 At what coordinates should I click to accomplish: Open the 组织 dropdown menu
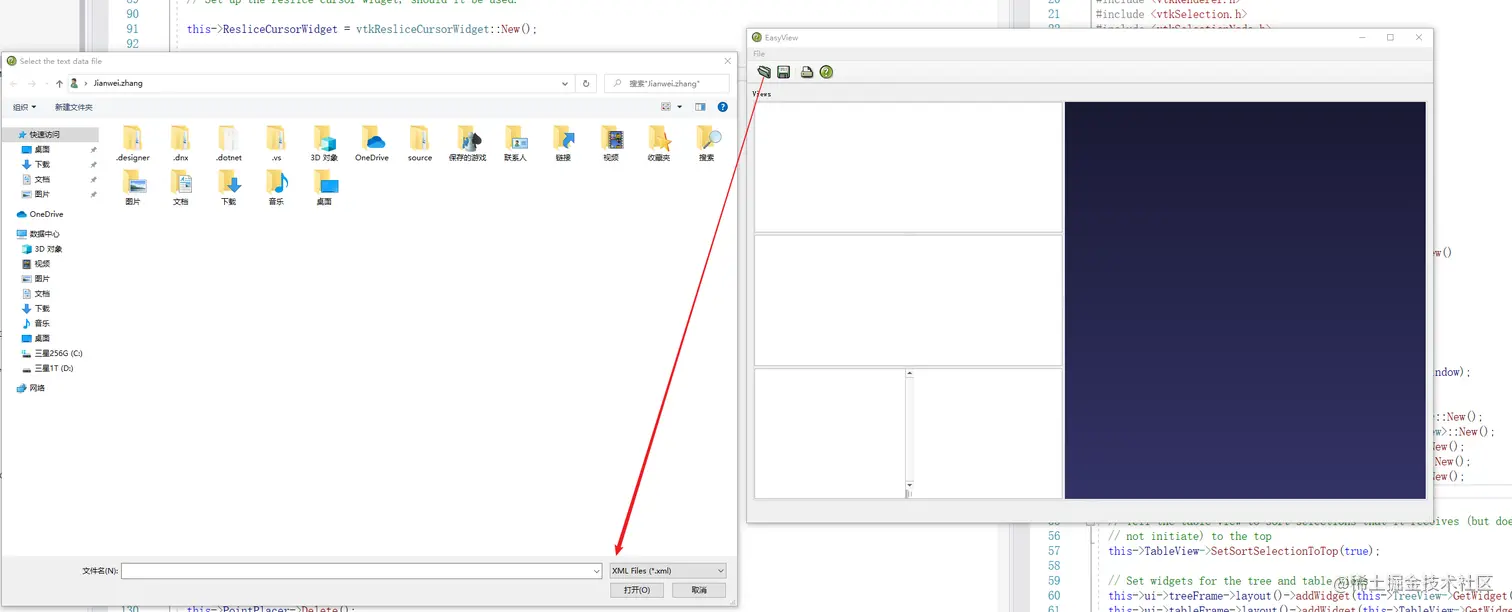tap(24, 107)
